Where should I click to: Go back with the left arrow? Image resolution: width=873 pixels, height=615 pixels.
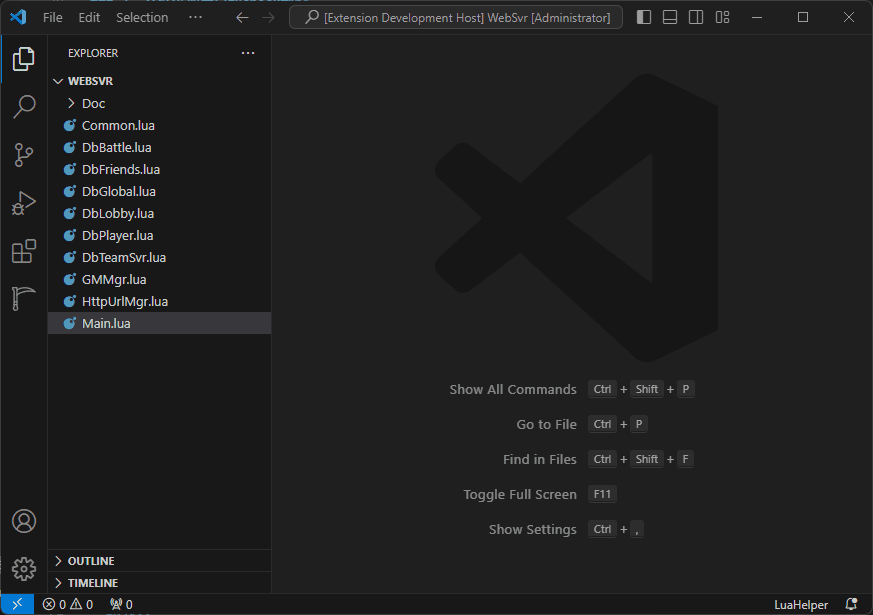pos(242,18)
